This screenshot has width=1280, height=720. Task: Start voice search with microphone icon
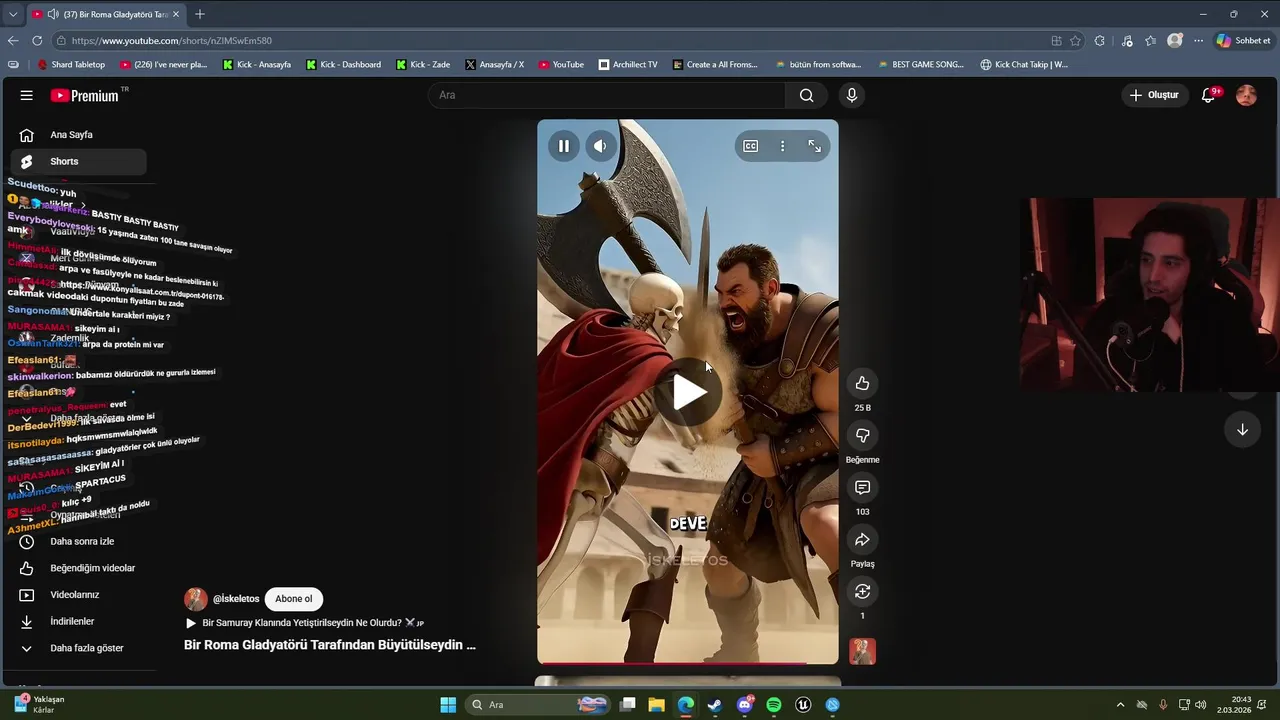point(851,95)
